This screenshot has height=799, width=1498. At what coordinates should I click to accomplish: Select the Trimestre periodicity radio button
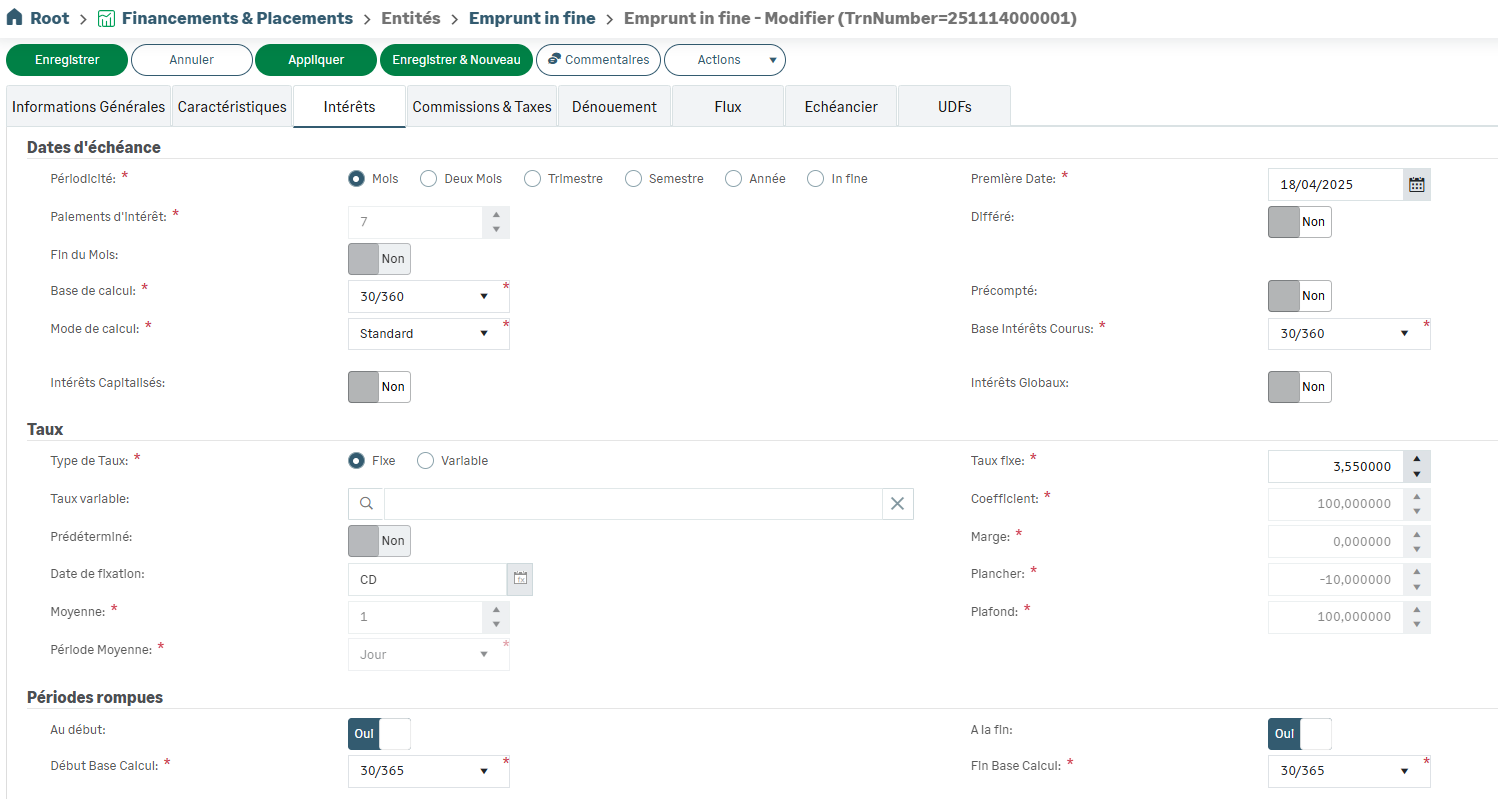[x=532, y=179]
